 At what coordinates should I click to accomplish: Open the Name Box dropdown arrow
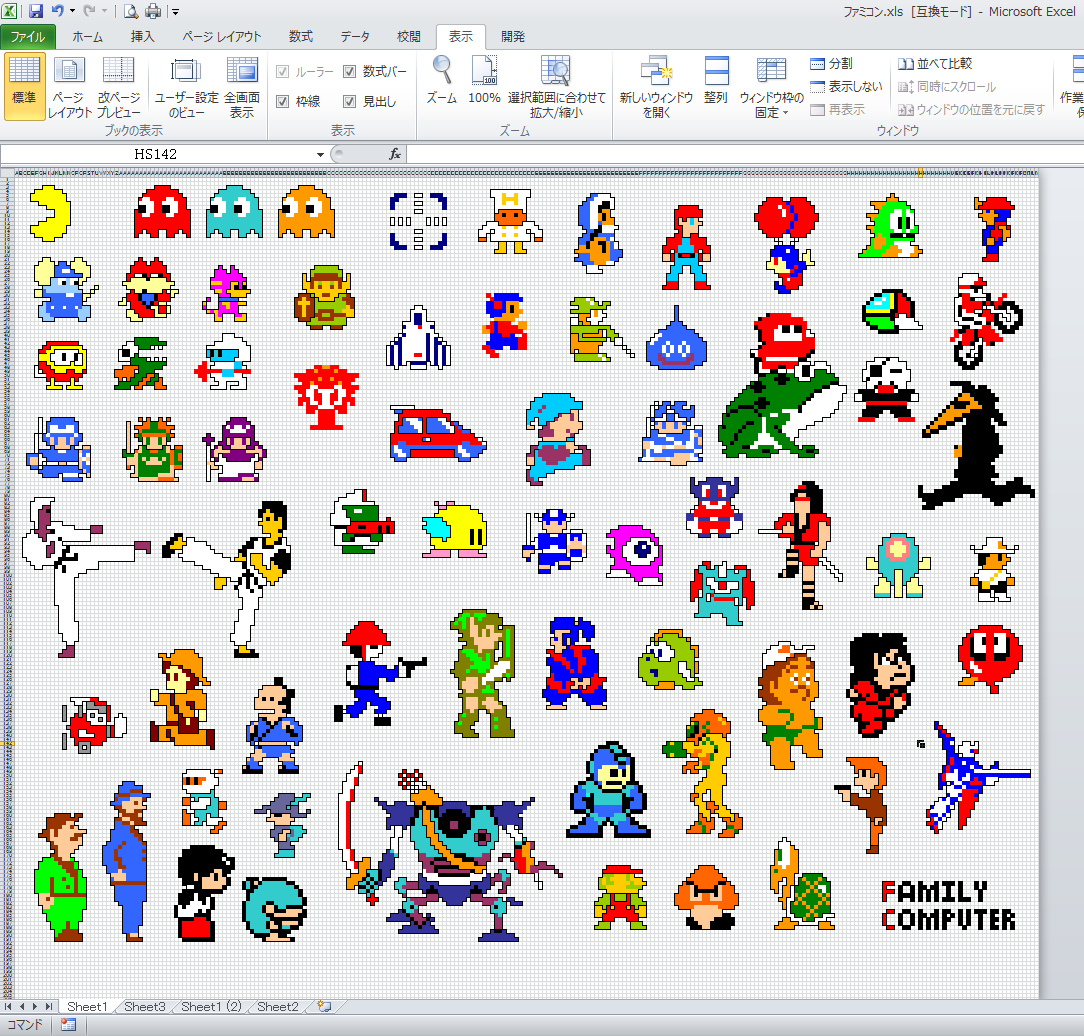tap(320, 154)
